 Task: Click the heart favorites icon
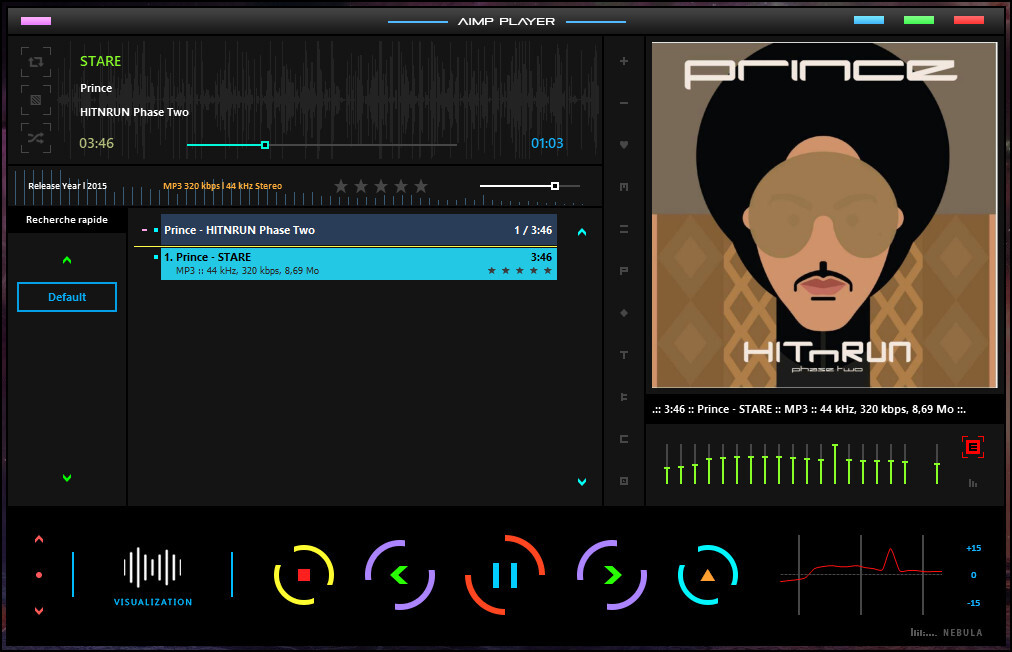click(x=623, y=145)
